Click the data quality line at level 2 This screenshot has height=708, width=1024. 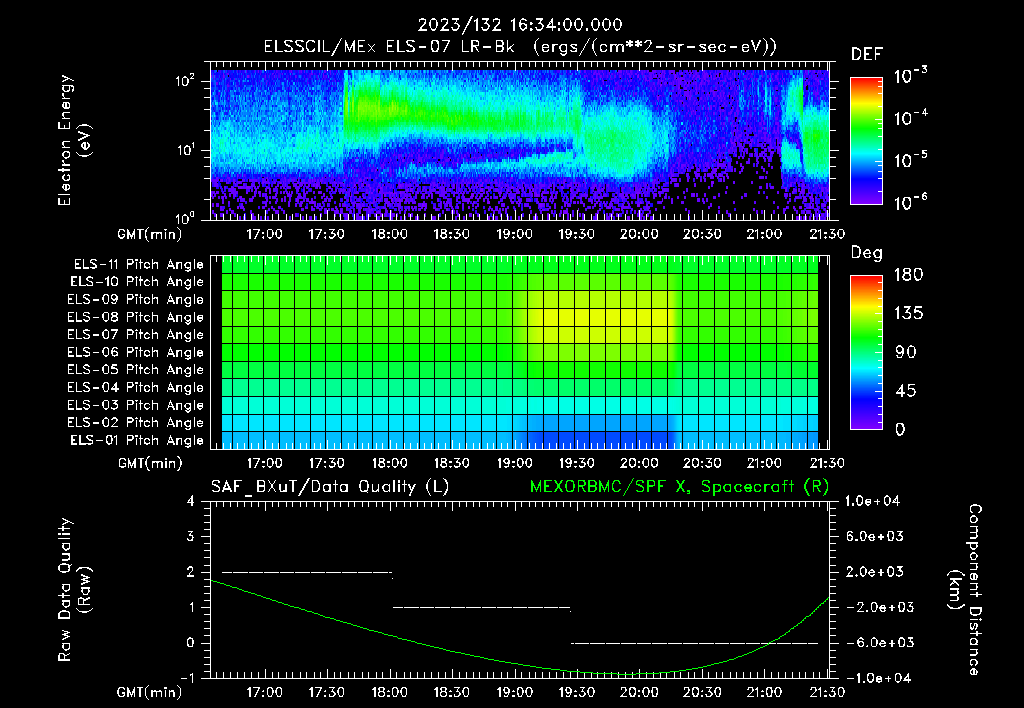[x=307, y=572]
